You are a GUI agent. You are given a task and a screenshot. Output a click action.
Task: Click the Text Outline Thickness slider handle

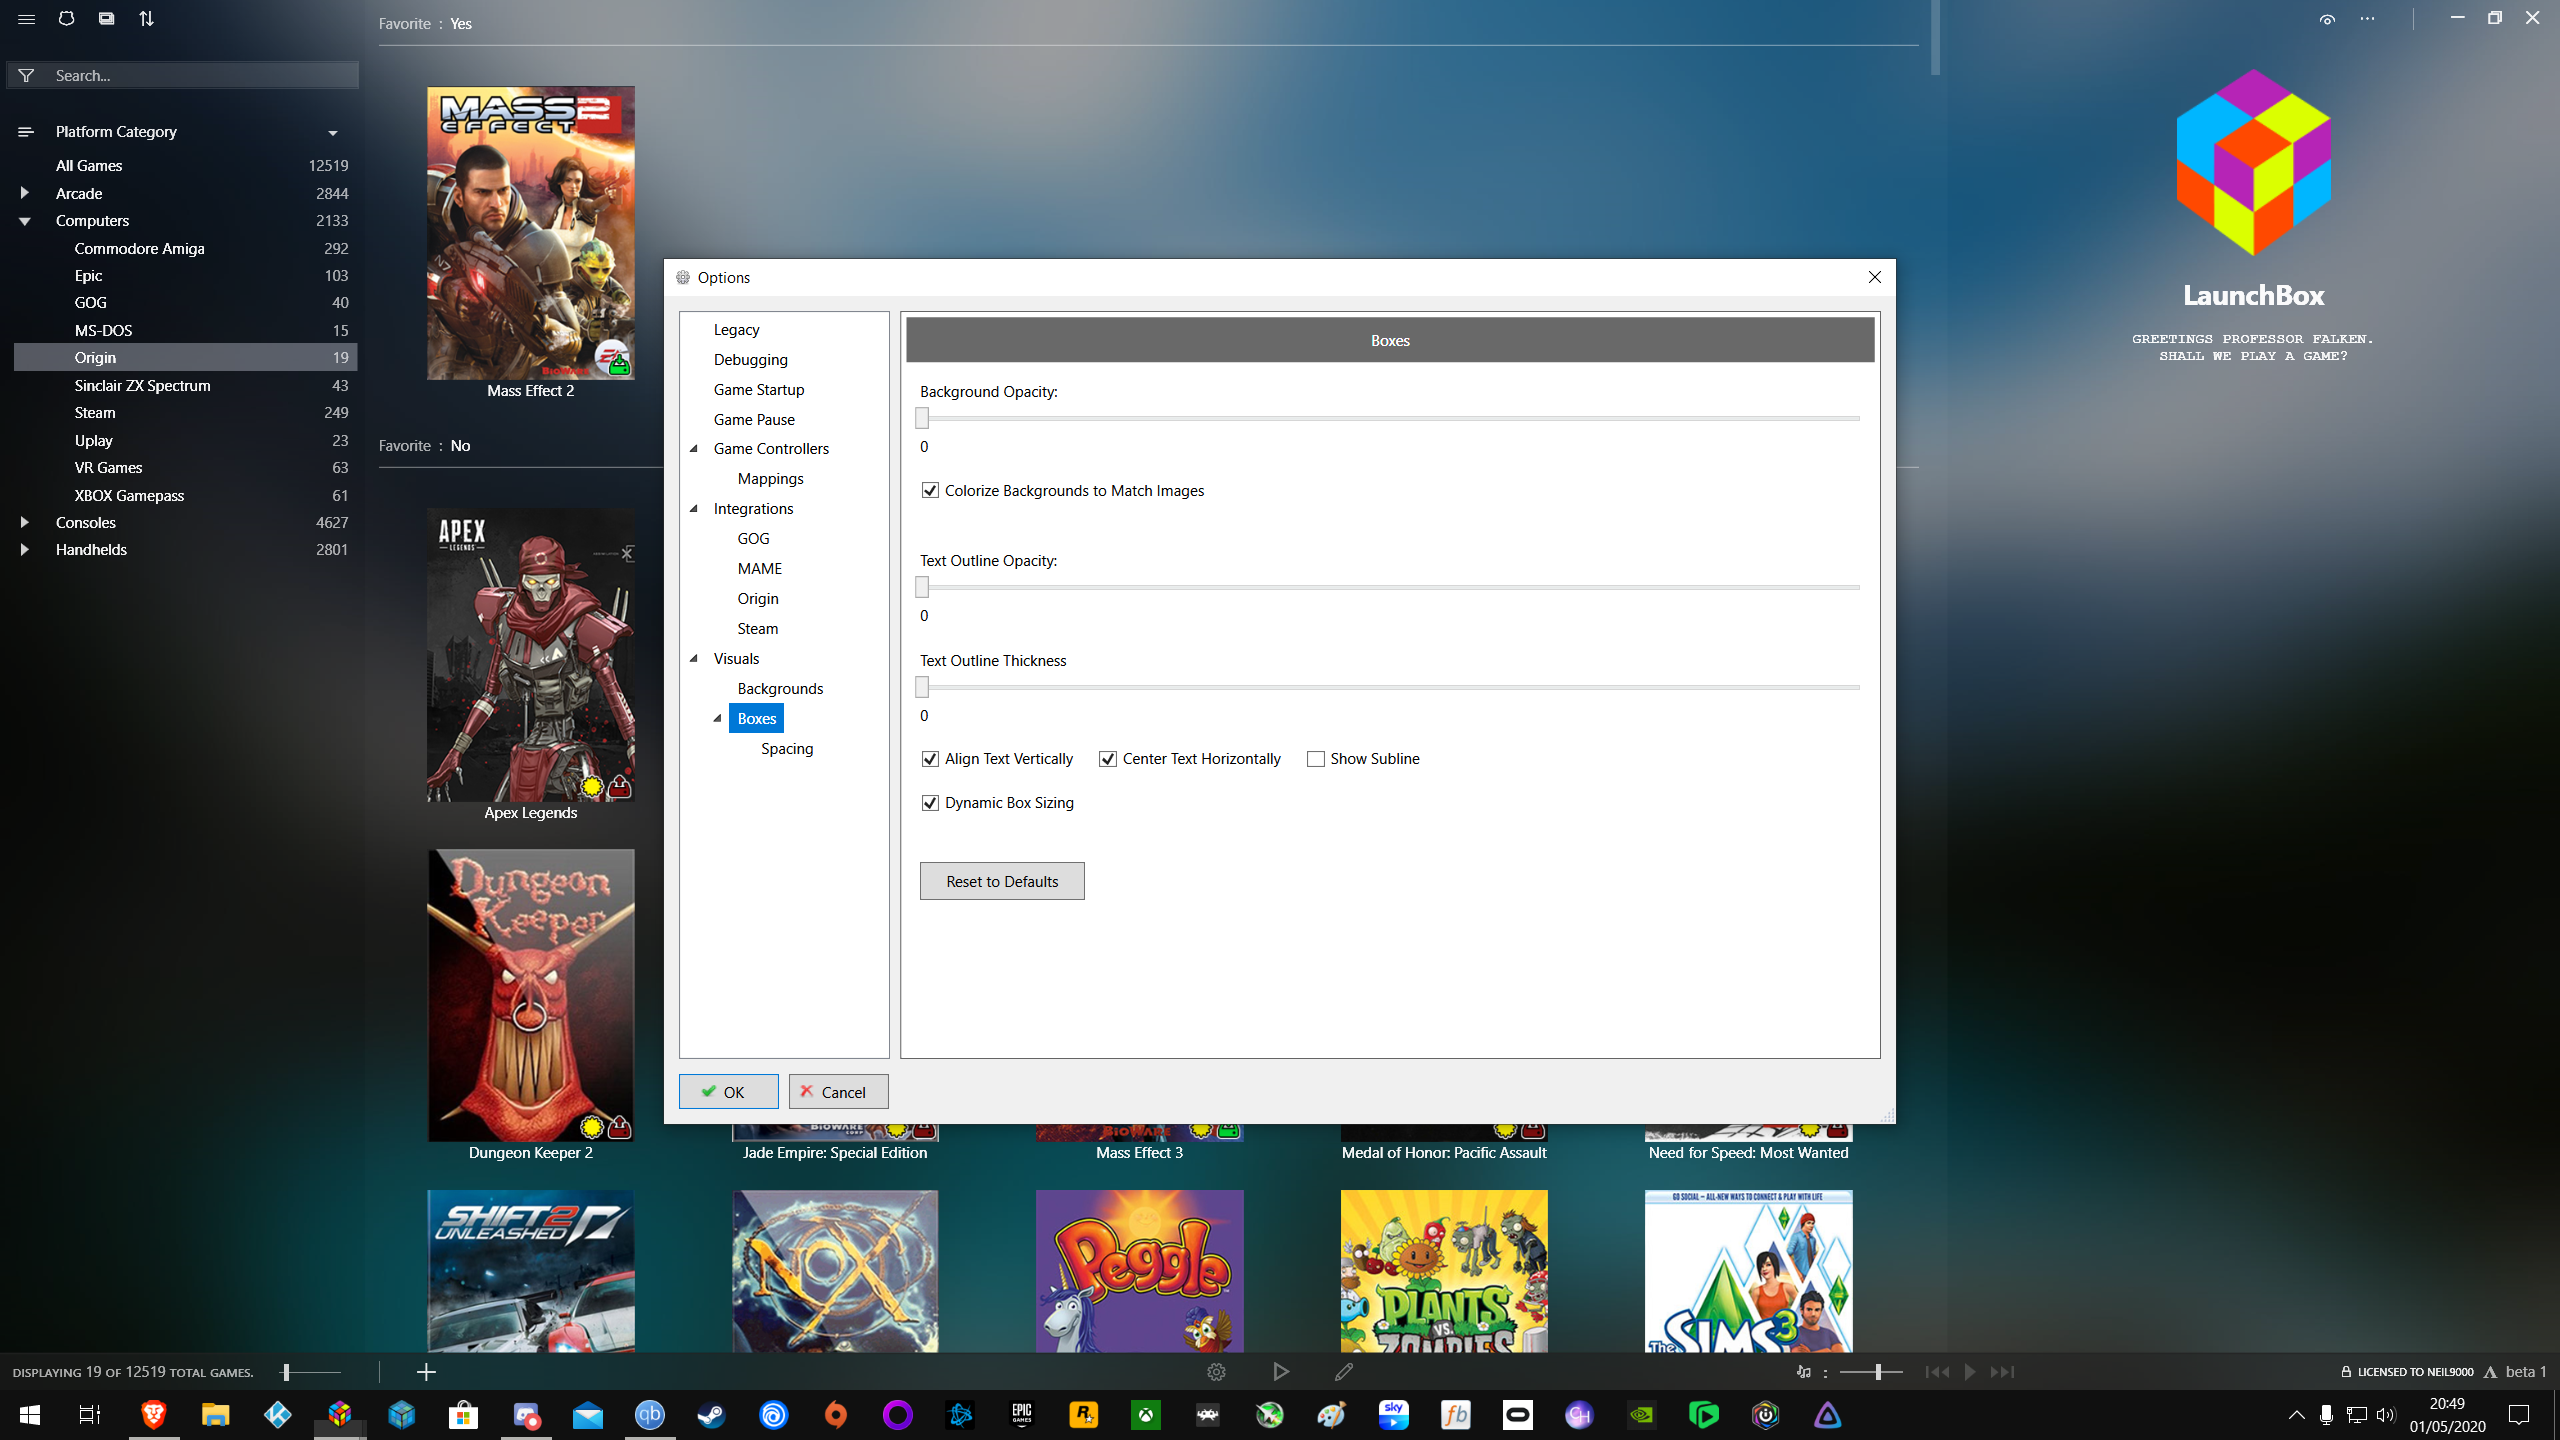(x=922, y=687)
